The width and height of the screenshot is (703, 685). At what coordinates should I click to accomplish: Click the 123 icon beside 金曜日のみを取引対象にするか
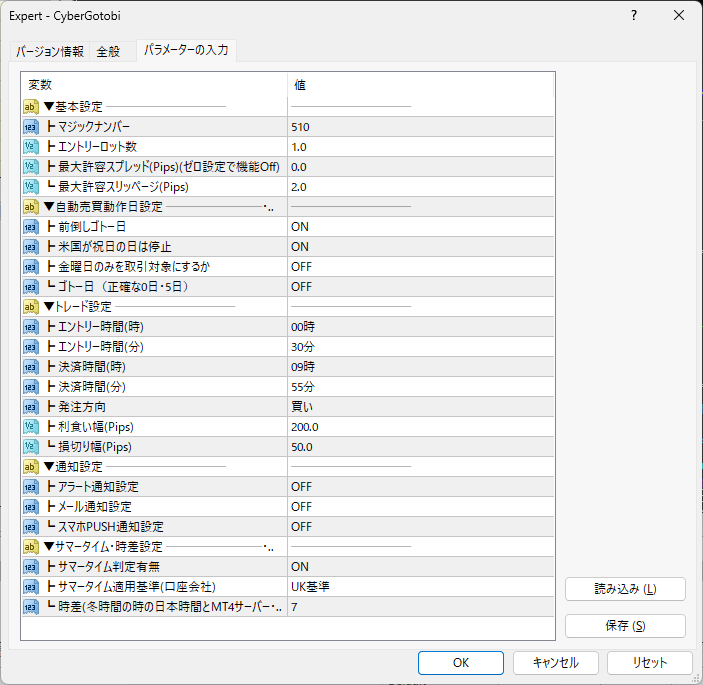tap(30, 267)
